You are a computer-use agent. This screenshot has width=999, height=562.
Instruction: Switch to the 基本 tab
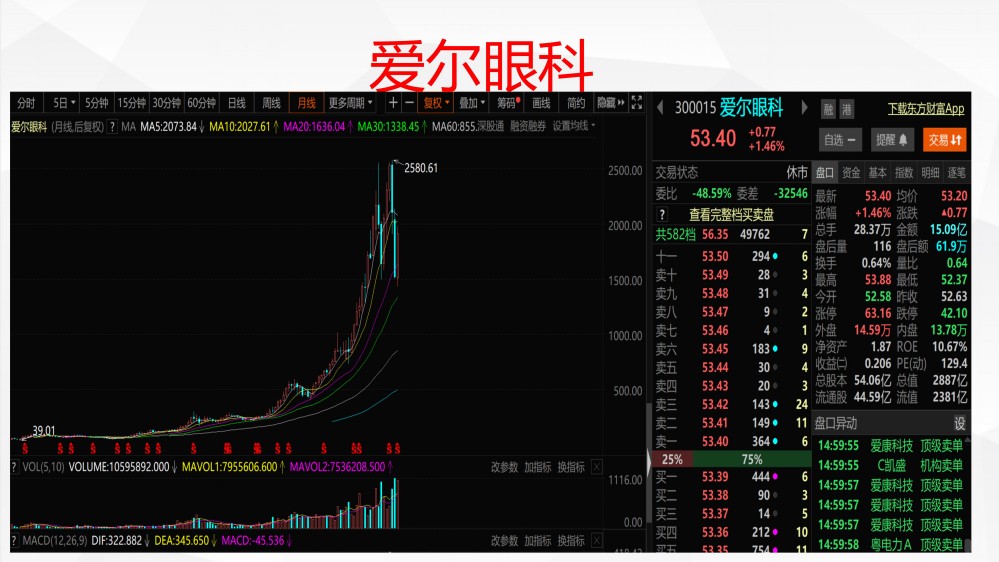tap(877, 173)
